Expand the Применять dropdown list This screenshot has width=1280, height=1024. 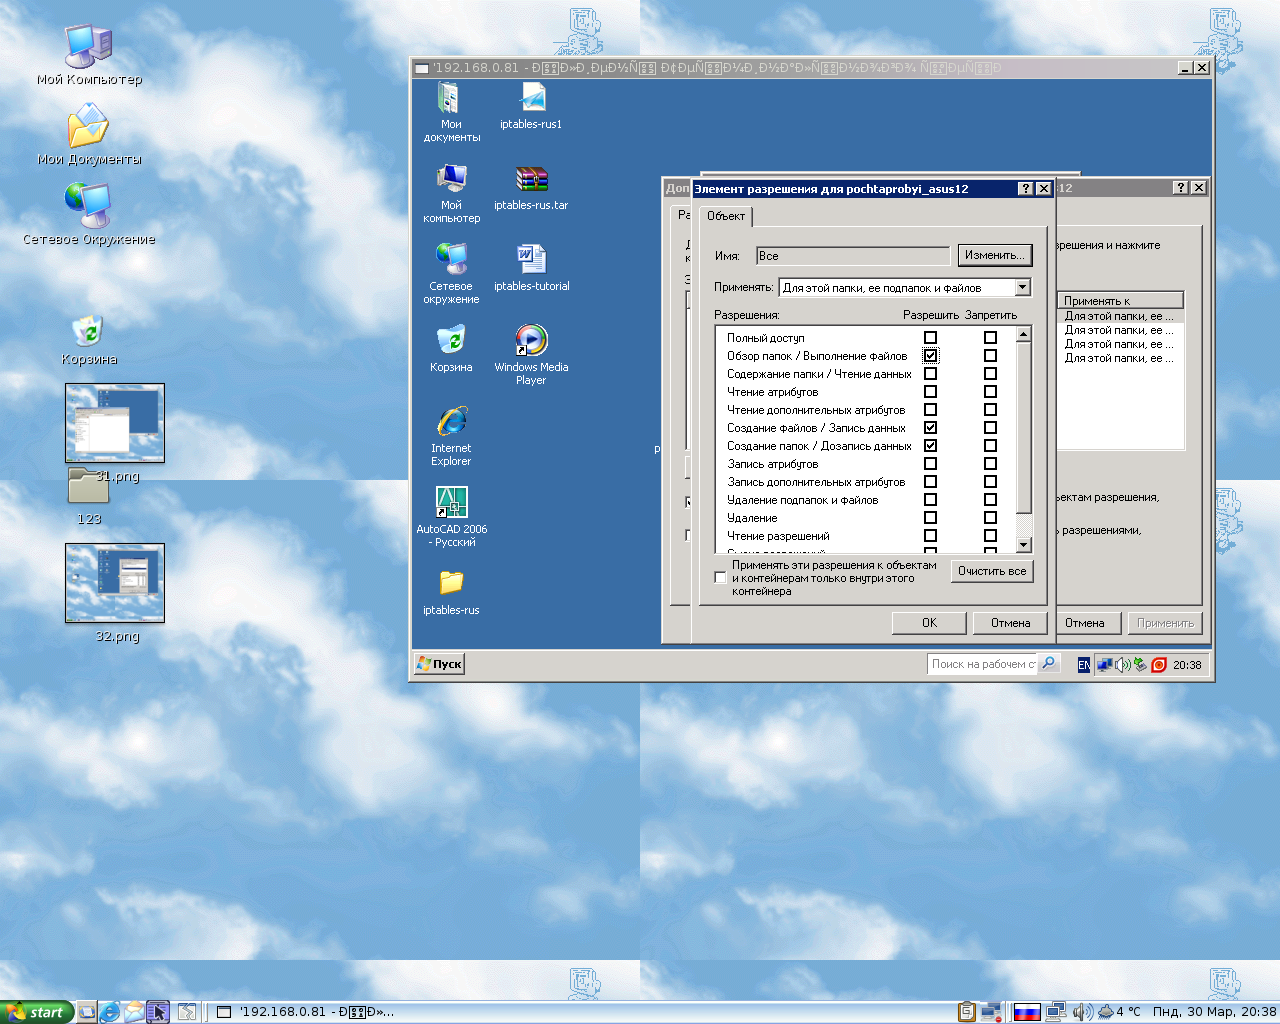1022,288
